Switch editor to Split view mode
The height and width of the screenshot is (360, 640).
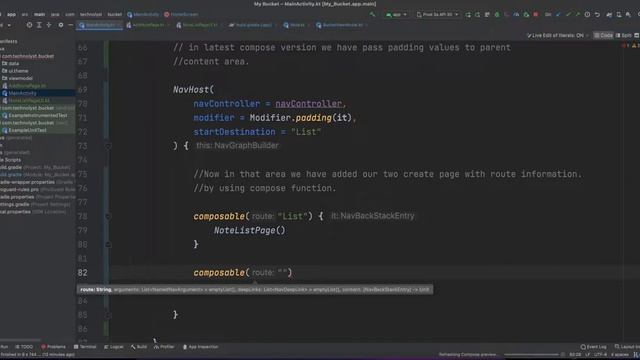[x=623, y=36]
